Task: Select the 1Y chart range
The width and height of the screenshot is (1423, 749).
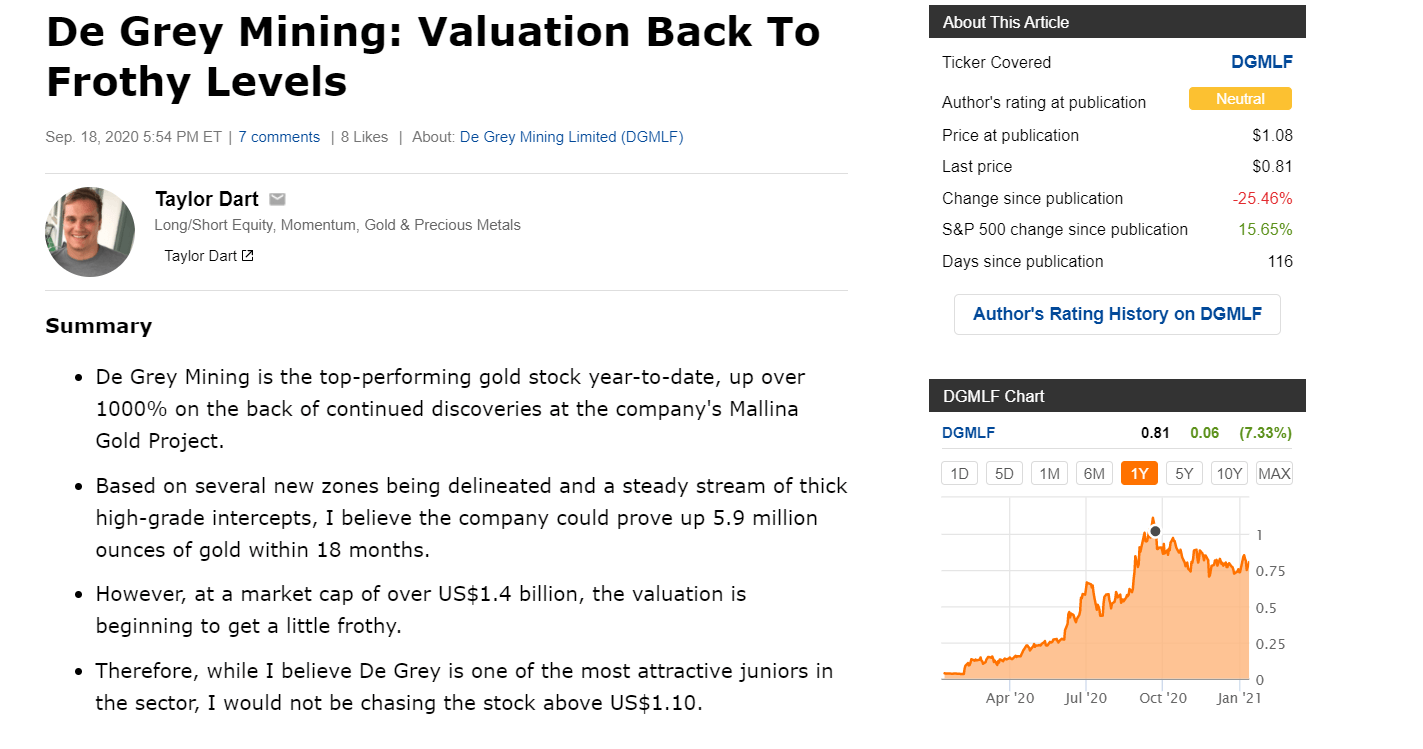Action: coord(1139,473)
